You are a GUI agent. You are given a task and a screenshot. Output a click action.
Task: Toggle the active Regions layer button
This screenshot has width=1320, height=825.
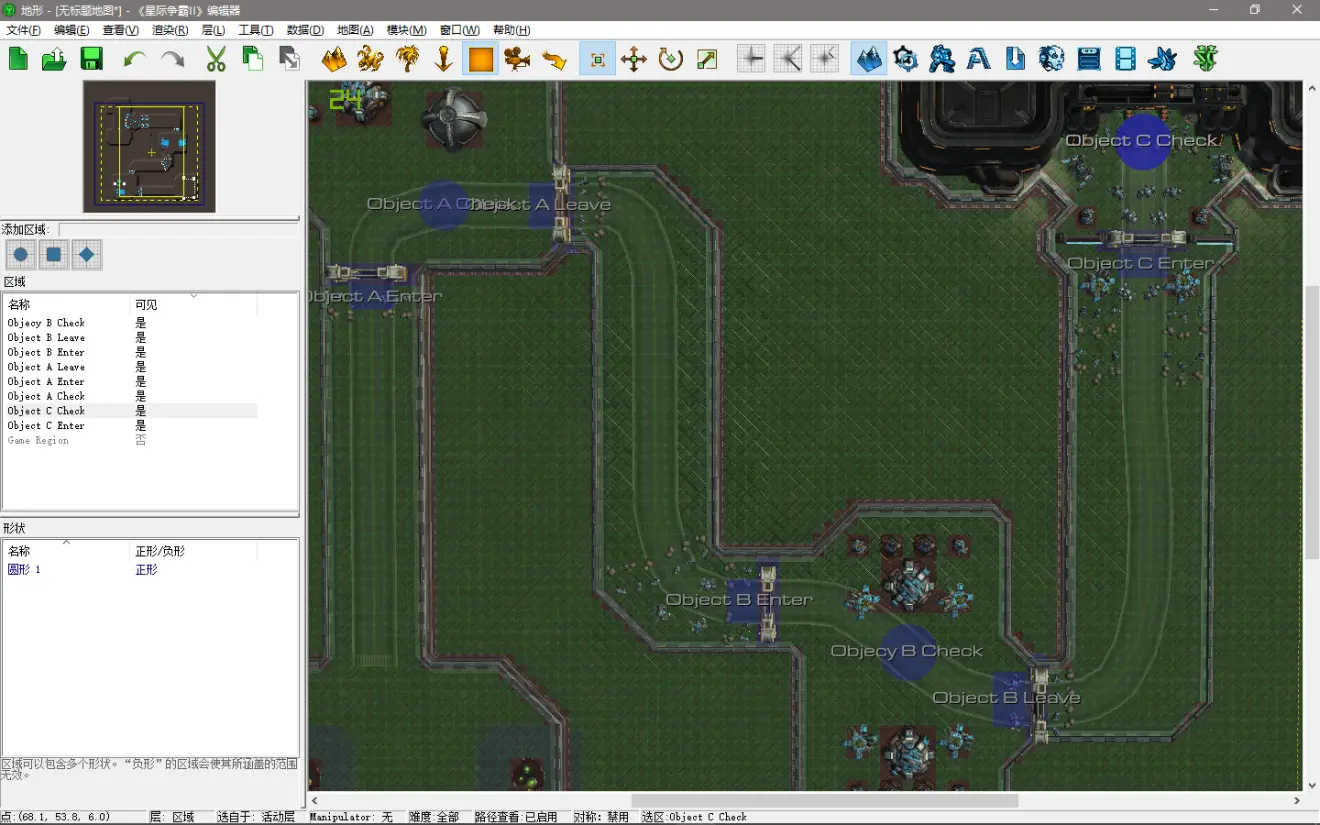click(481, 59)
